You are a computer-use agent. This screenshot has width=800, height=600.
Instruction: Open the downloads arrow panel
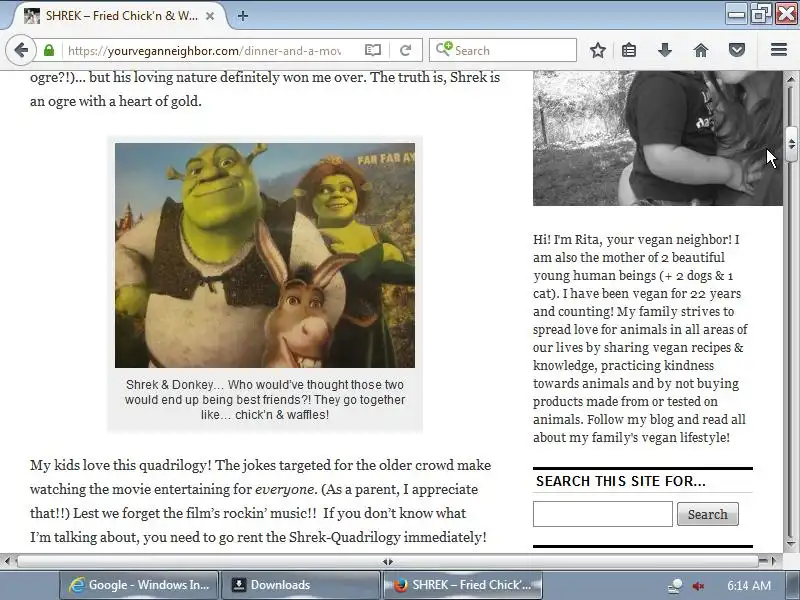[x=665, y=50]
